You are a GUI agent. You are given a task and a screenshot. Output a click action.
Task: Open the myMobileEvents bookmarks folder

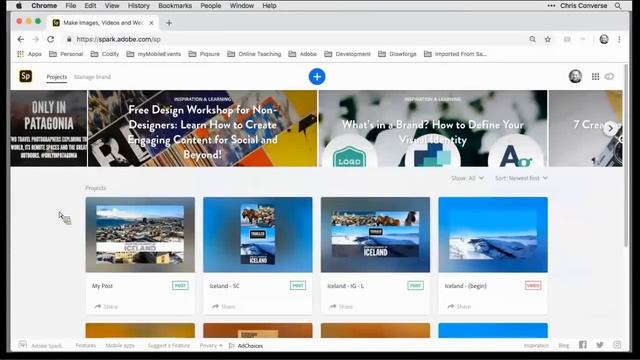(154, 54)
